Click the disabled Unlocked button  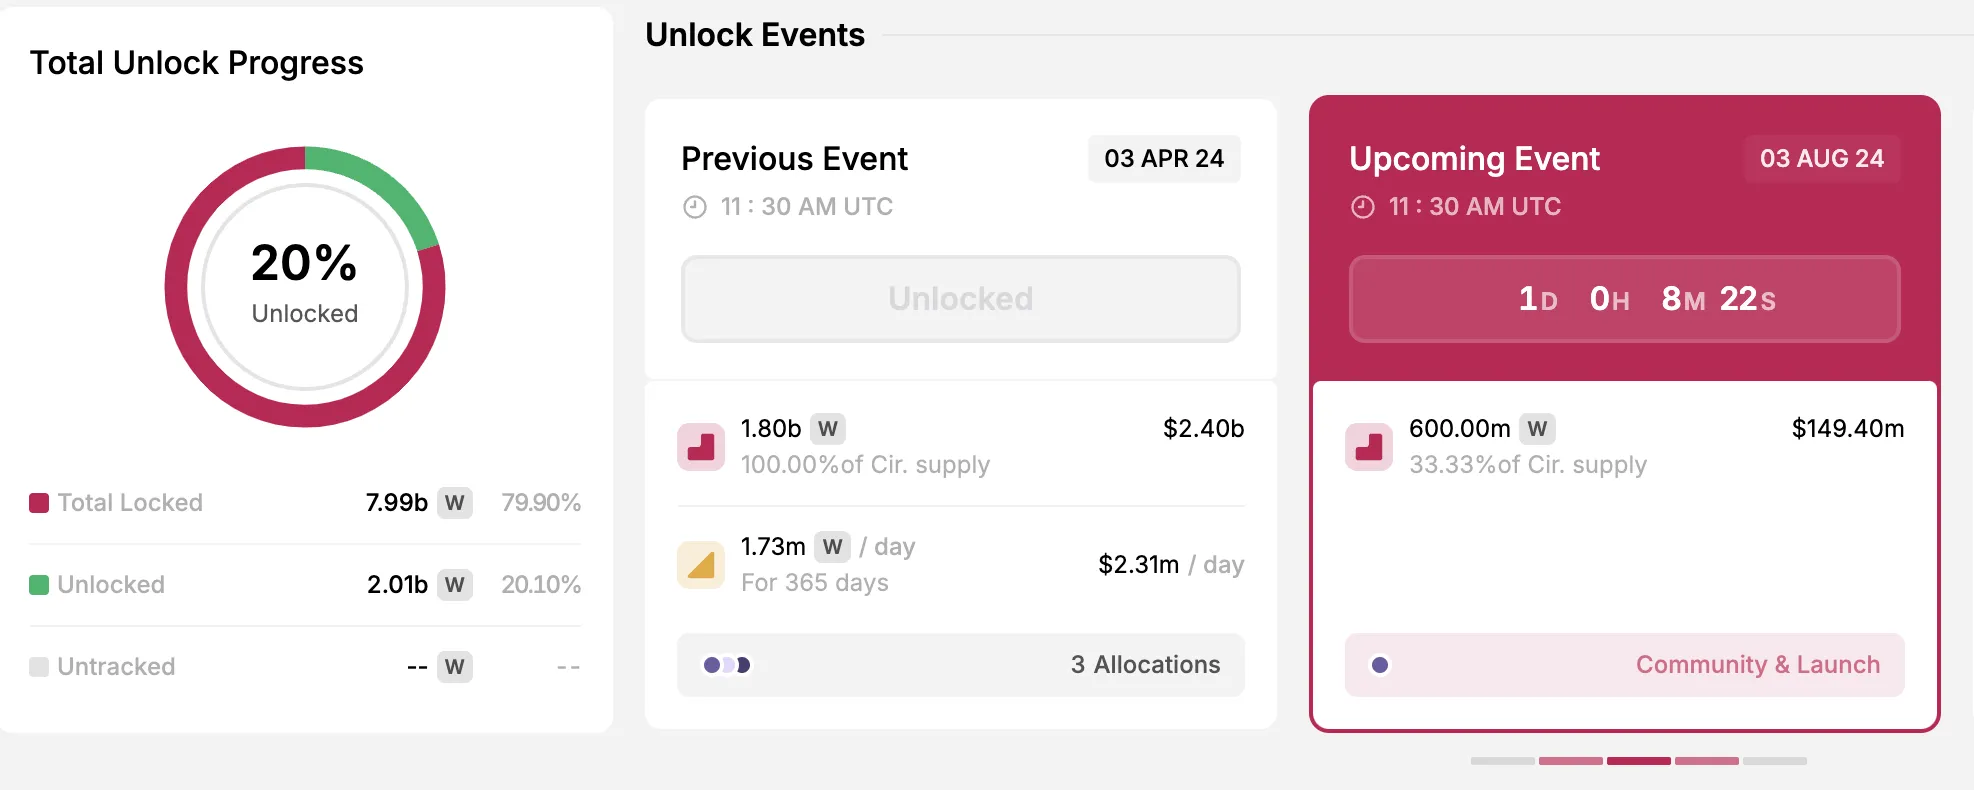pos(960,299)
